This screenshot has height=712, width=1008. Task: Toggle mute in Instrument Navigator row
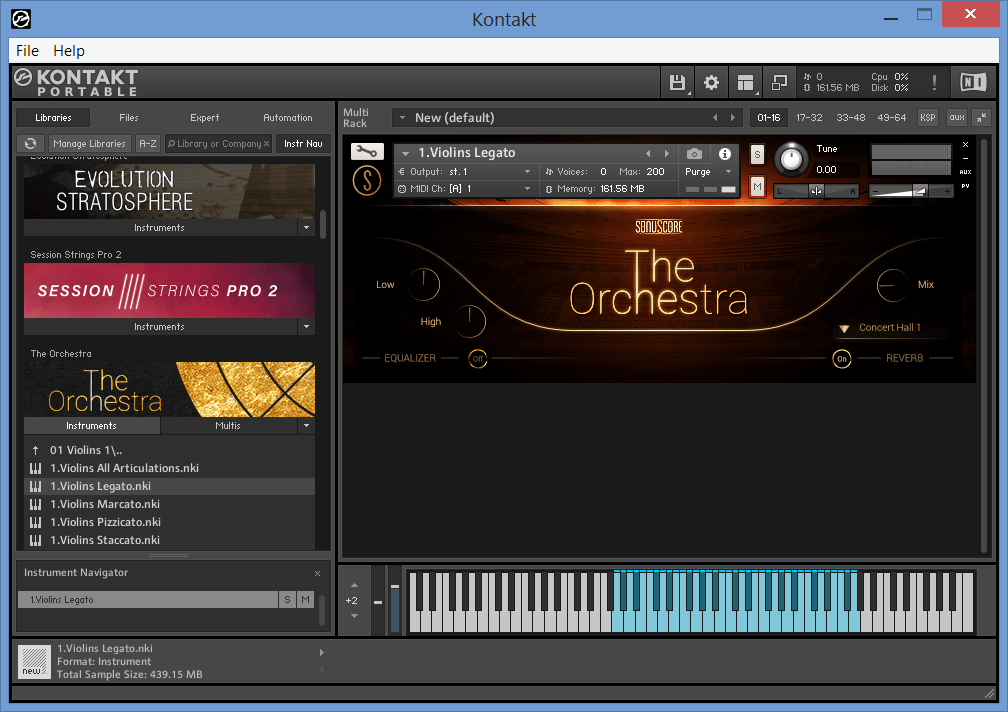[305, 600]
